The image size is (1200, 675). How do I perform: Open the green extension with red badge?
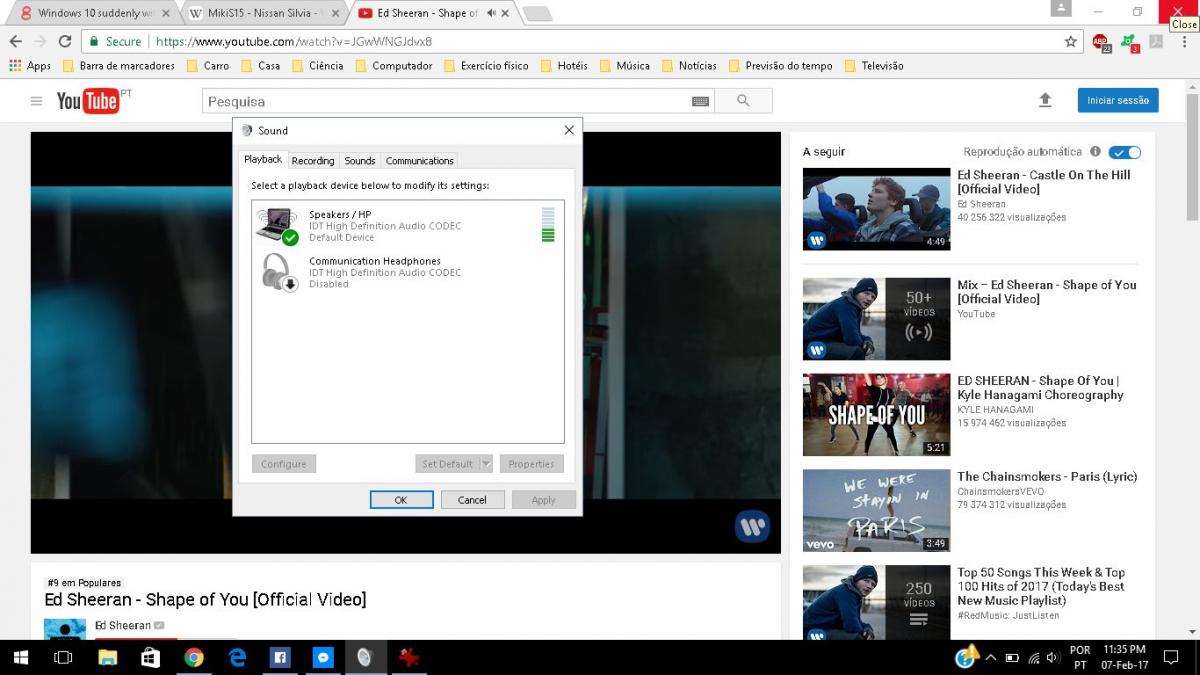(x=1129, y=42)
